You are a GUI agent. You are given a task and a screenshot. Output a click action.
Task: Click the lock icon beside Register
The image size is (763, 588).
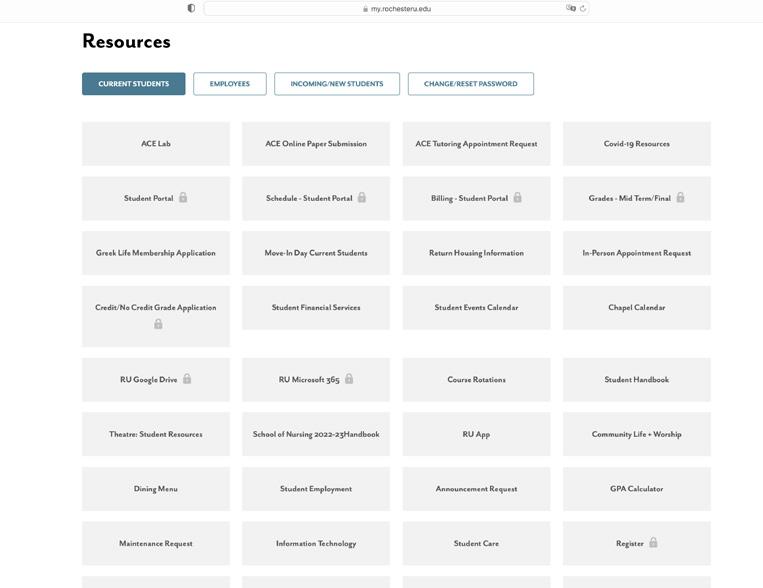pos(653,542)
